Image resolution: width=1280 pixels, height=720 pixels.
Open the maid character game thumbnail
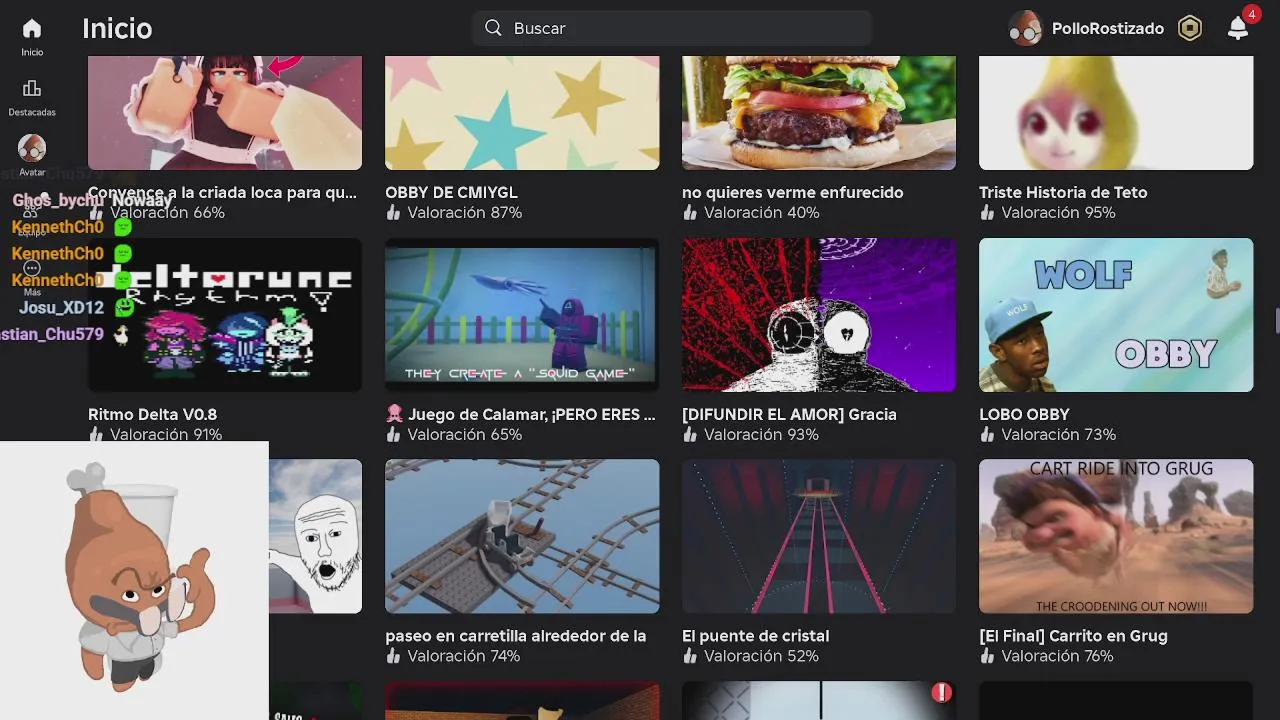225,113
